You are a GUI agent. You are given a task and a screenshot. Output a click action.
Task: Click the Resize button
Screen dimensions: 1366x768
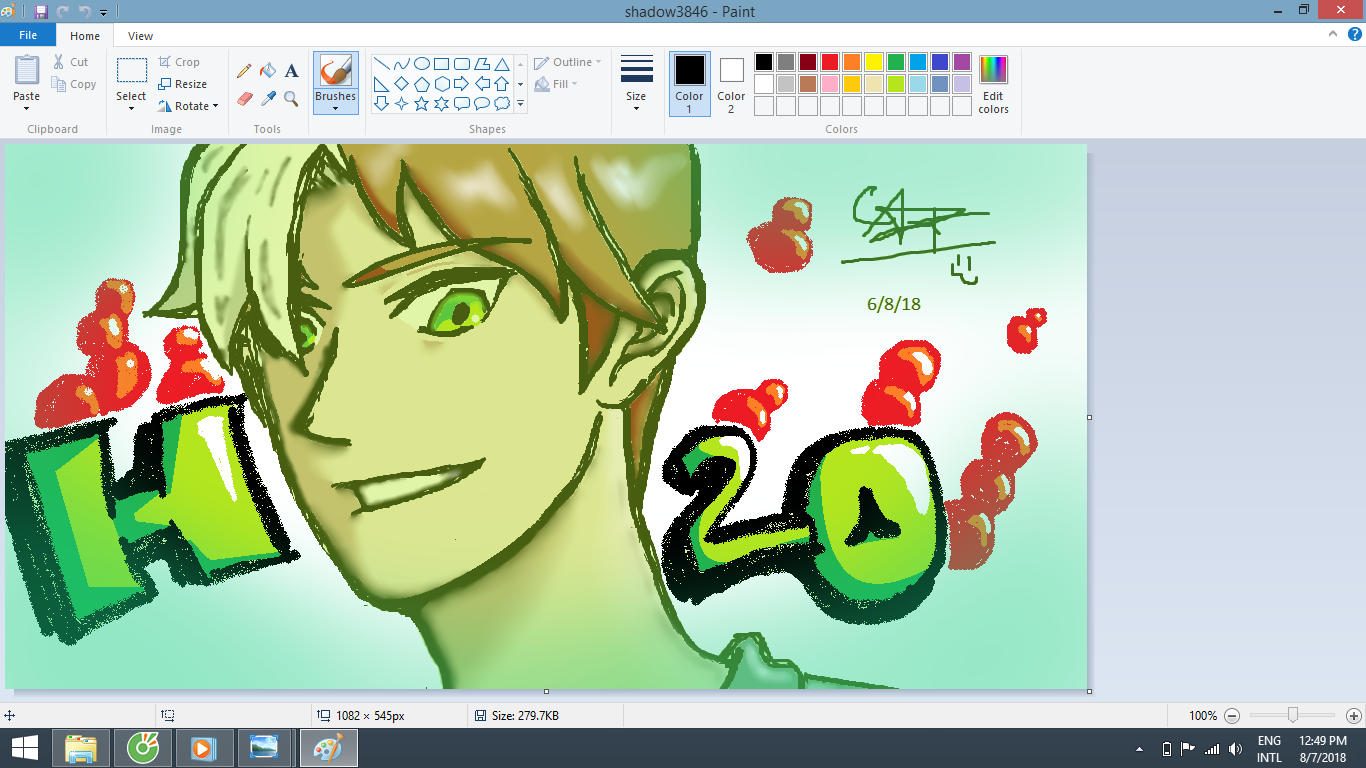tap(183, 84)
